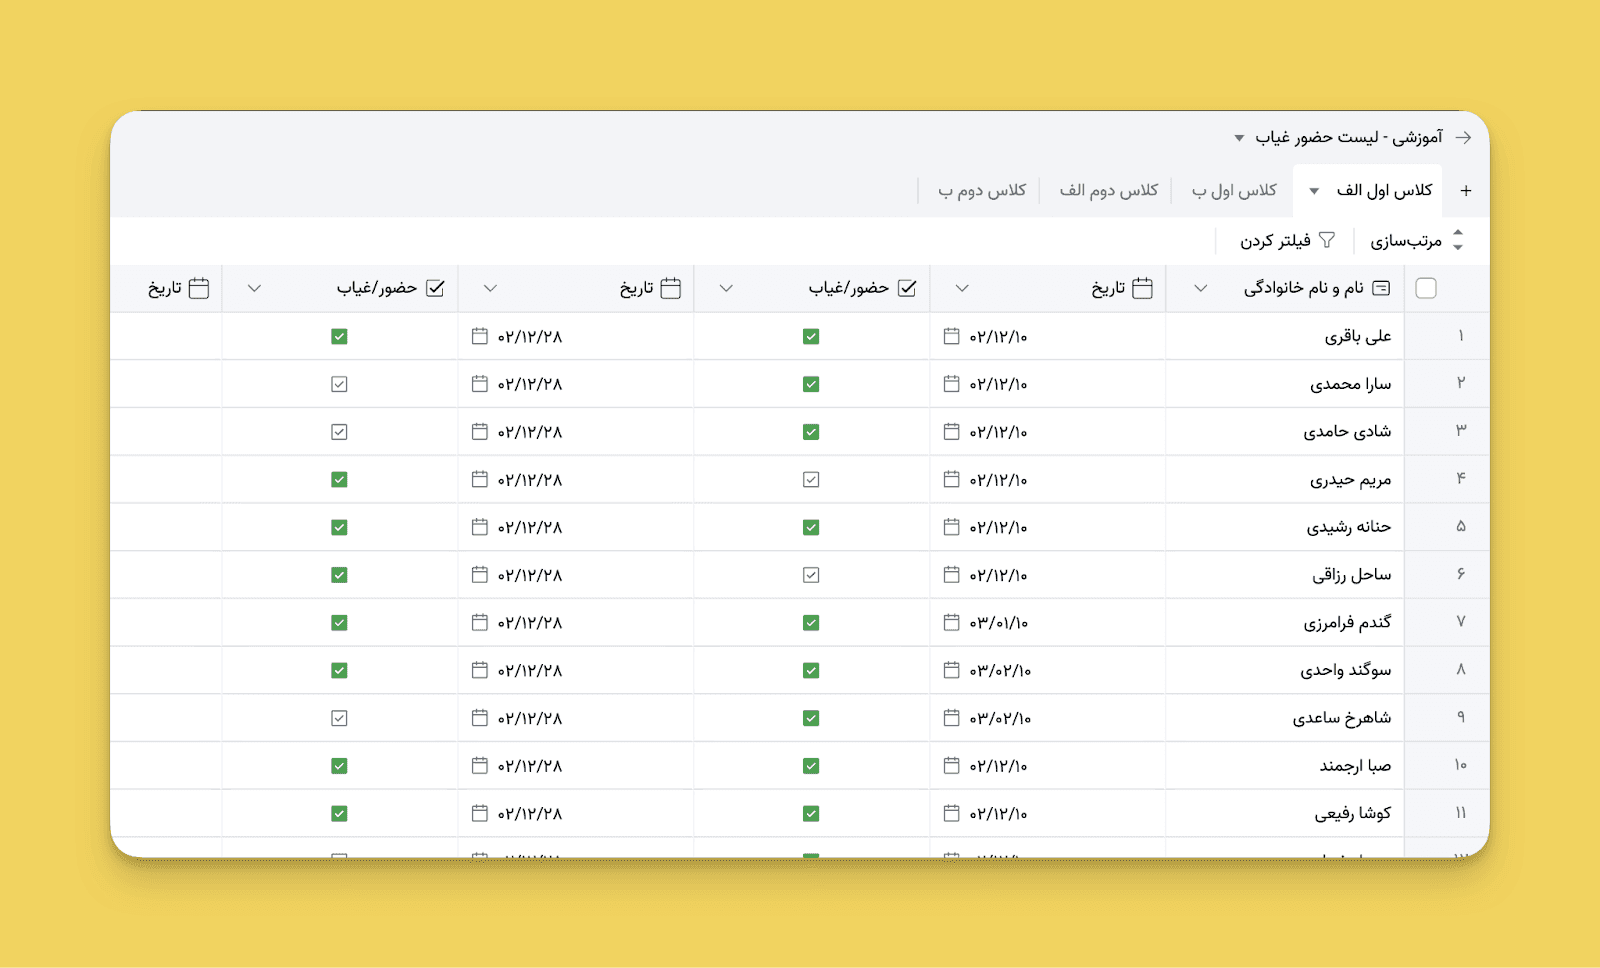
Task: Open dropdown arrow beside کلاس اول الف tab
Action: tap(1314, 191)
